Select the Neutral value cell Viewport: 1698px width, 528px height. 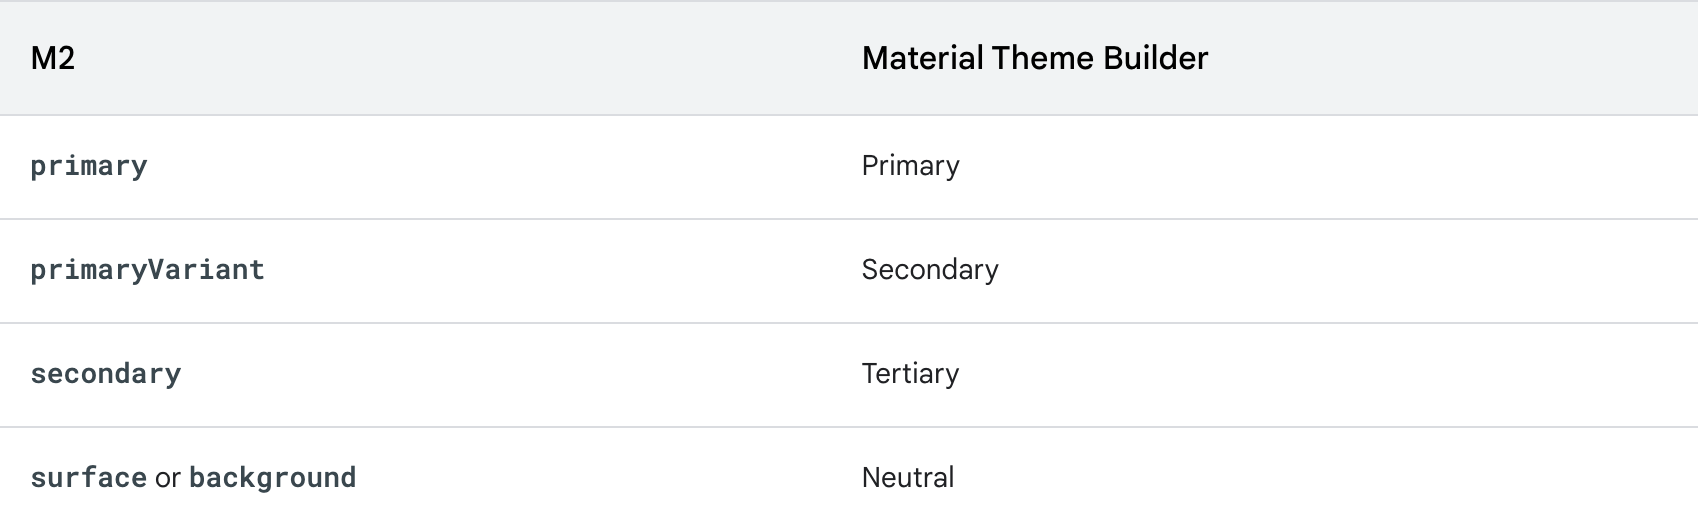(x=908, y=478)
